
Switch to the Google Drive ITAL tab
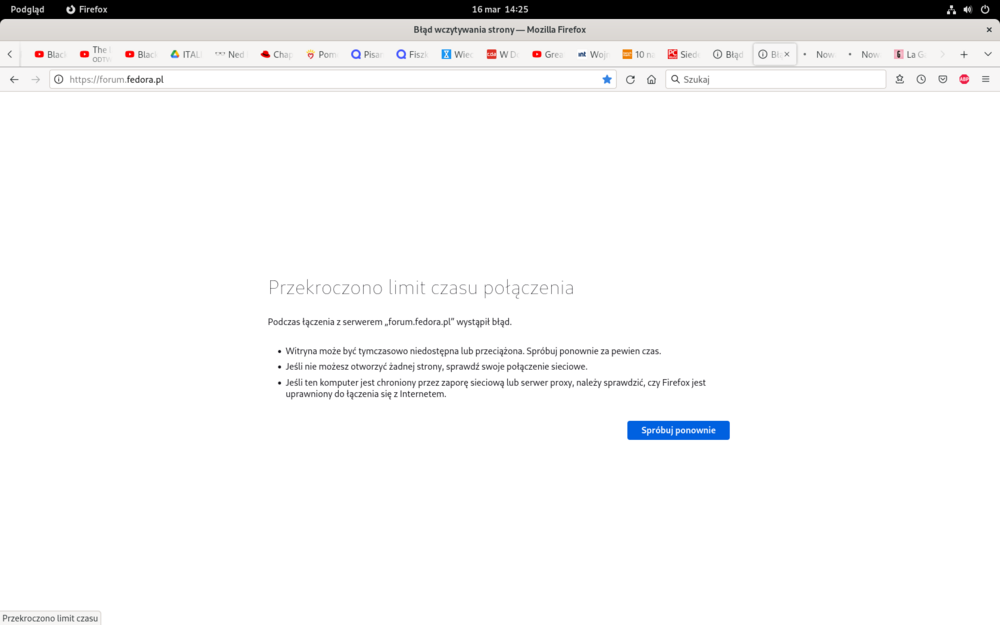coord(186,55)
